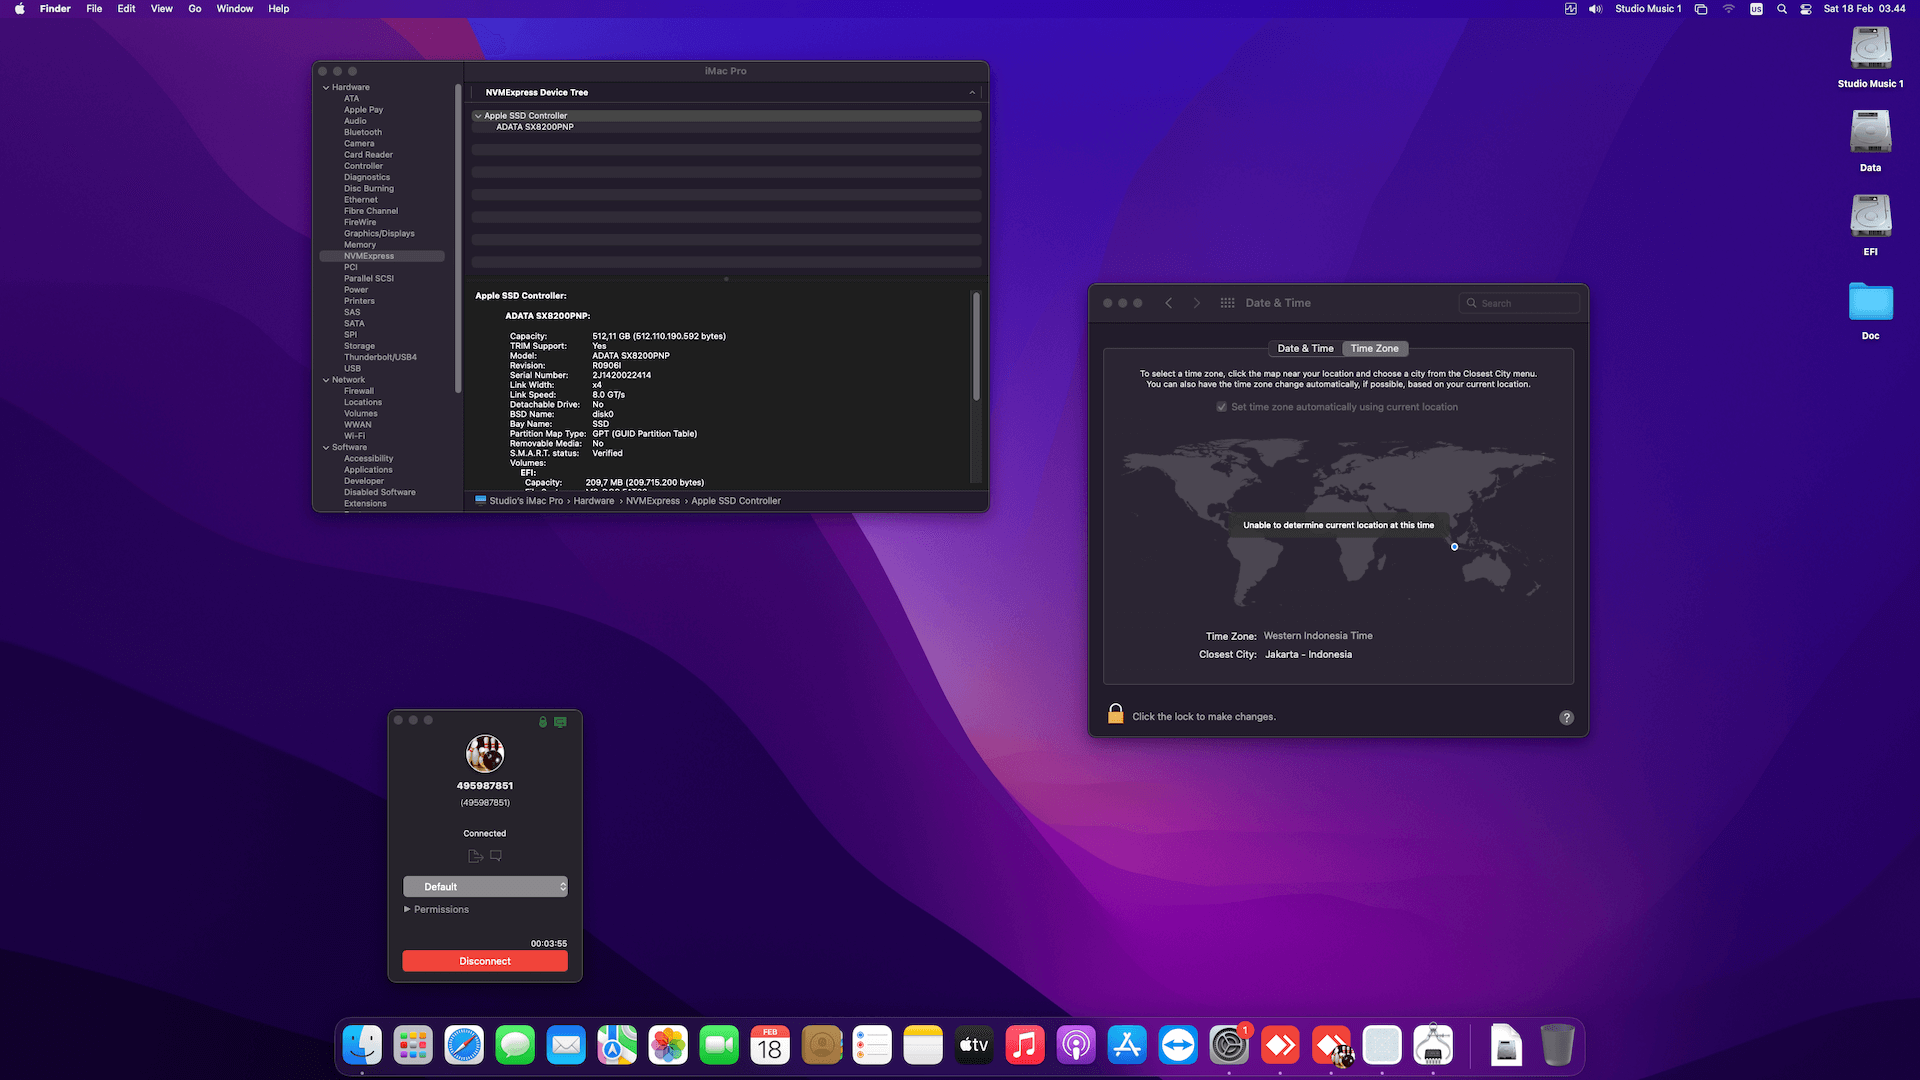Select the Time Zone tab
Viewport: 1920px width, 1080px height.
point(1375,349)
